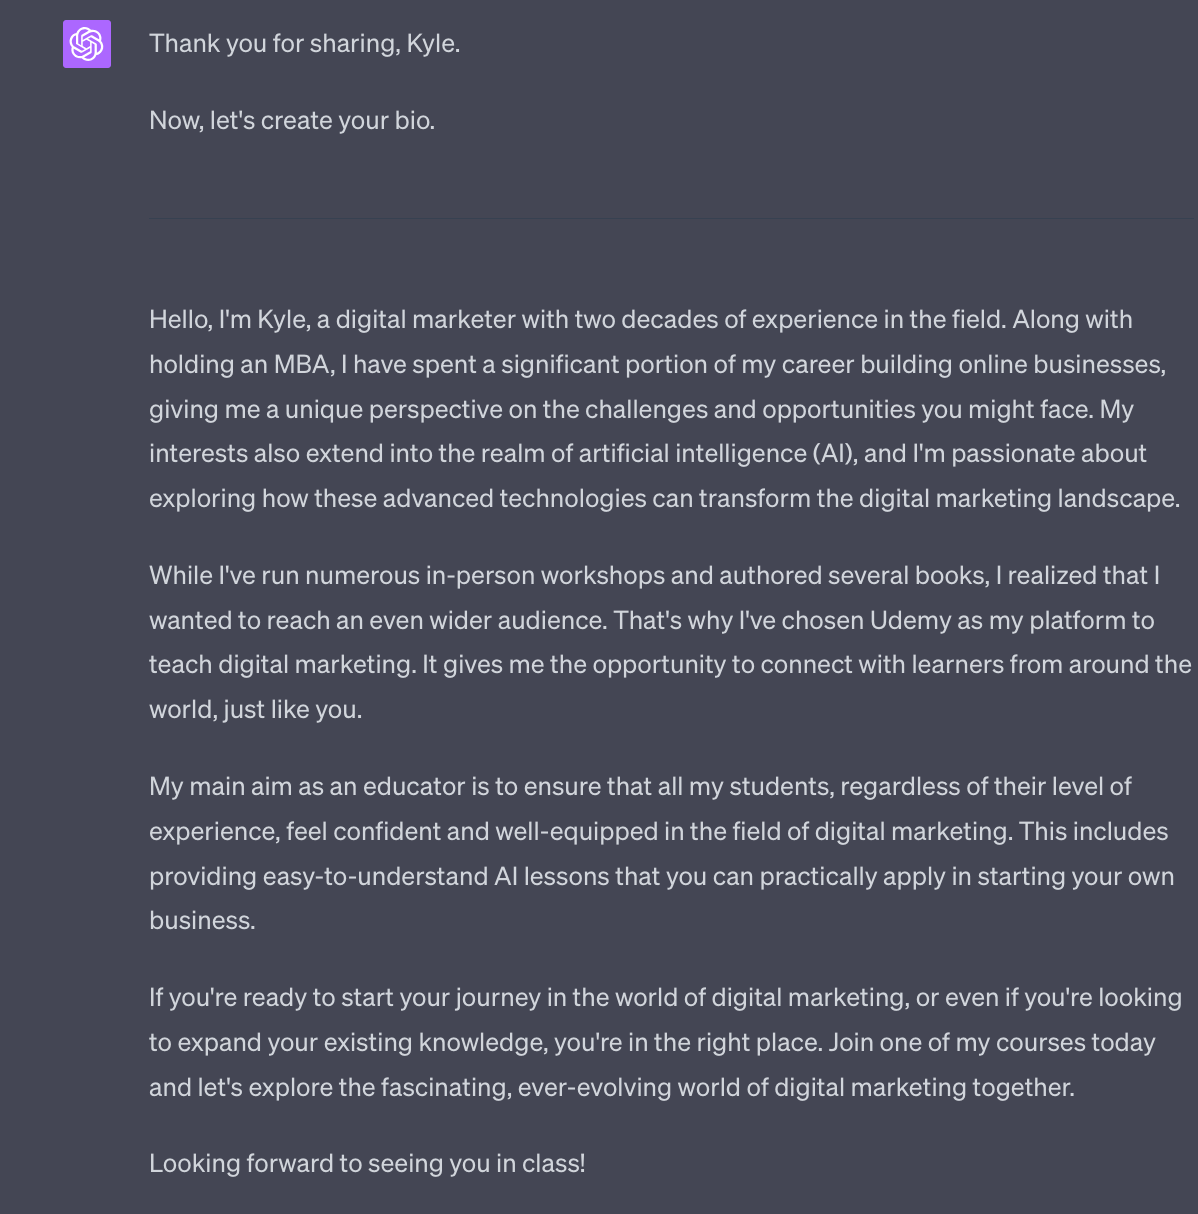Click the phrase "easy-to-understand AI lessons"
This screenshot has height=1214, width=1198.
click(436, 877)
